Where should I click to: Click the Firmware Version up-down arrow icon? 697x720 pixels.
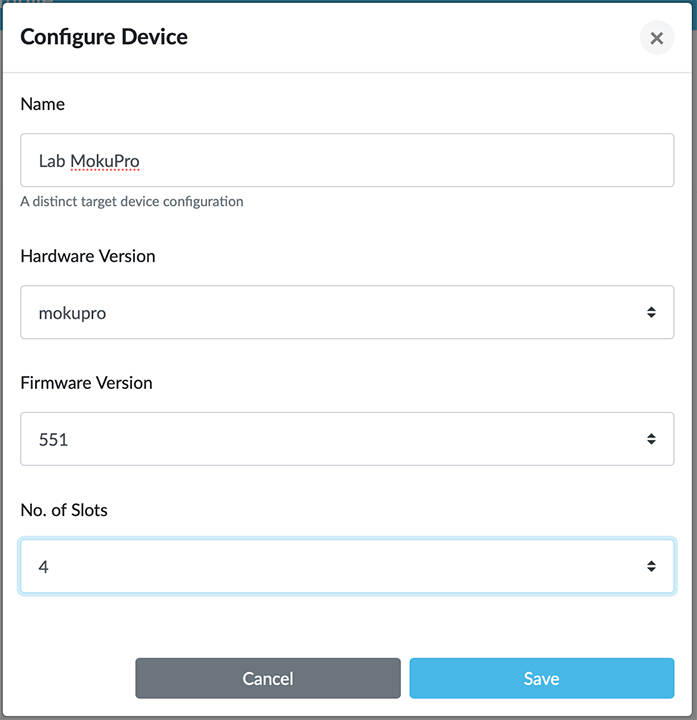point(651,439)
